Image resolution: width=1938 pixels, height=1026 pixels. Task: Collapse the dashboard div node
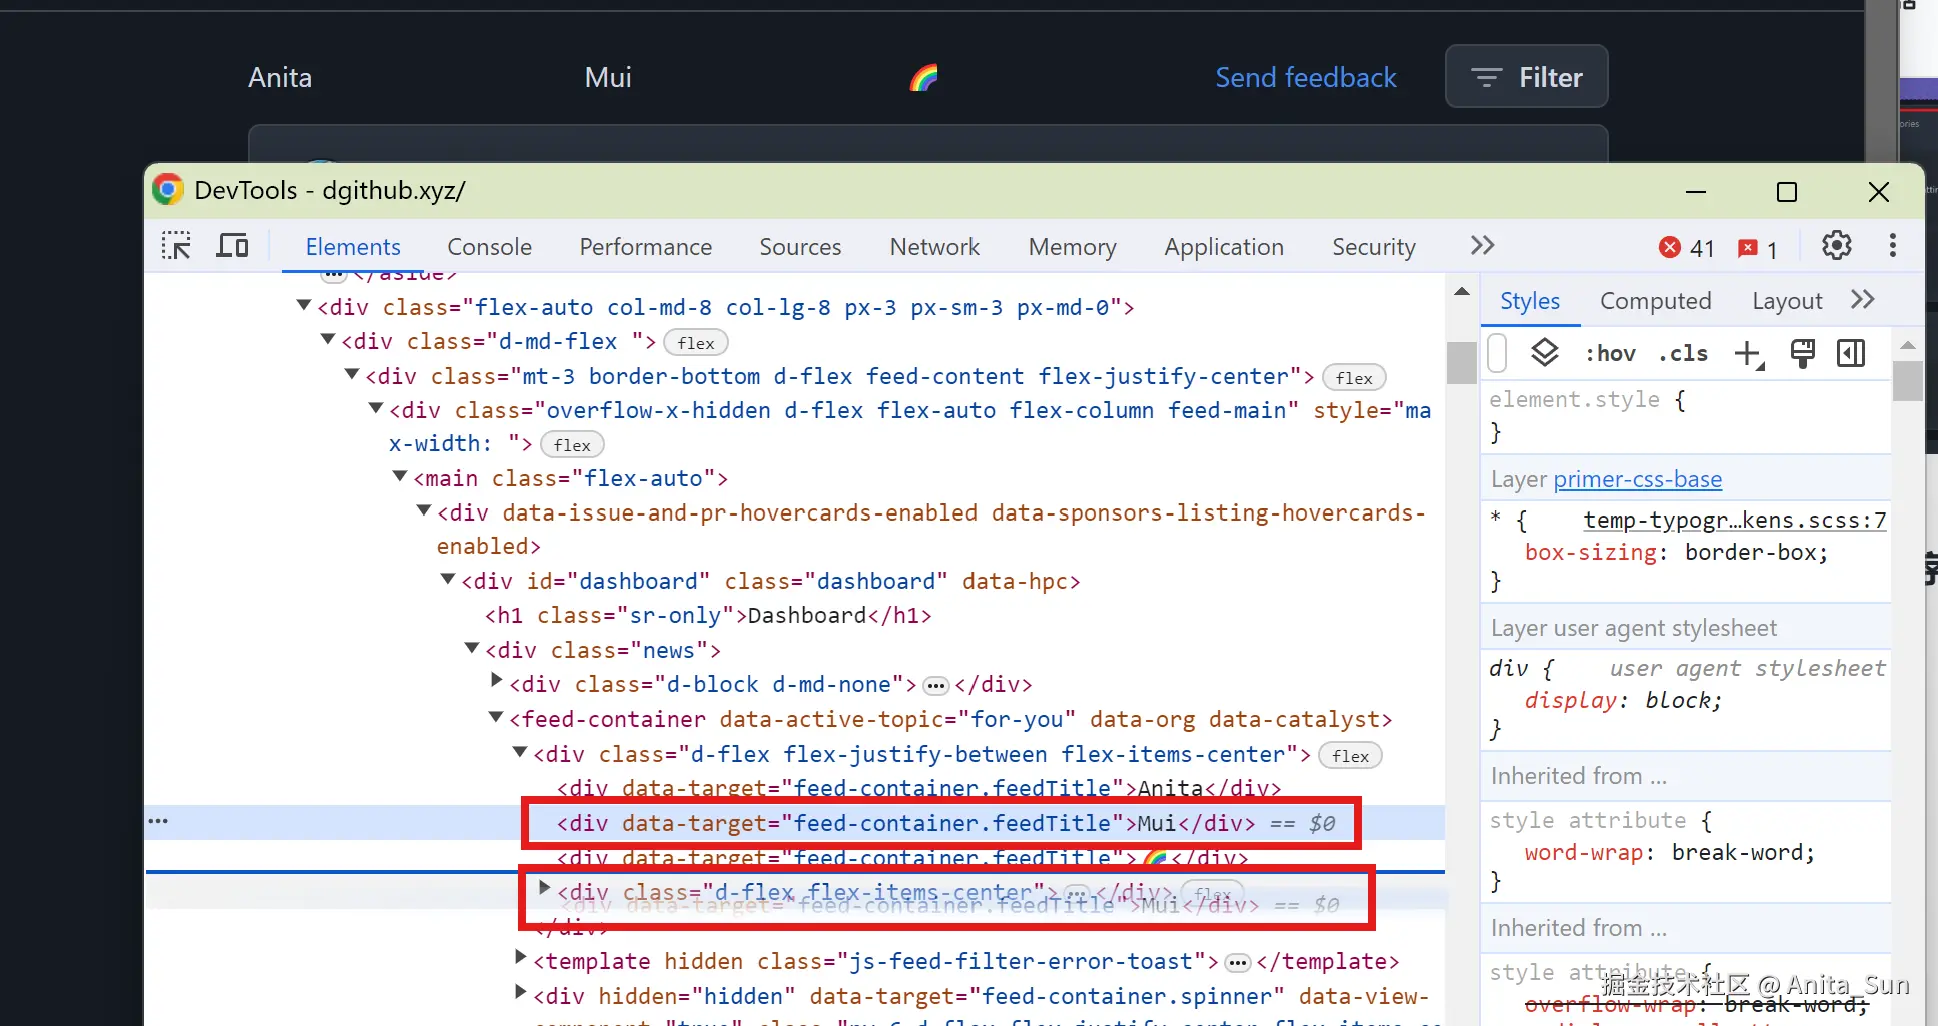[448, 580]
